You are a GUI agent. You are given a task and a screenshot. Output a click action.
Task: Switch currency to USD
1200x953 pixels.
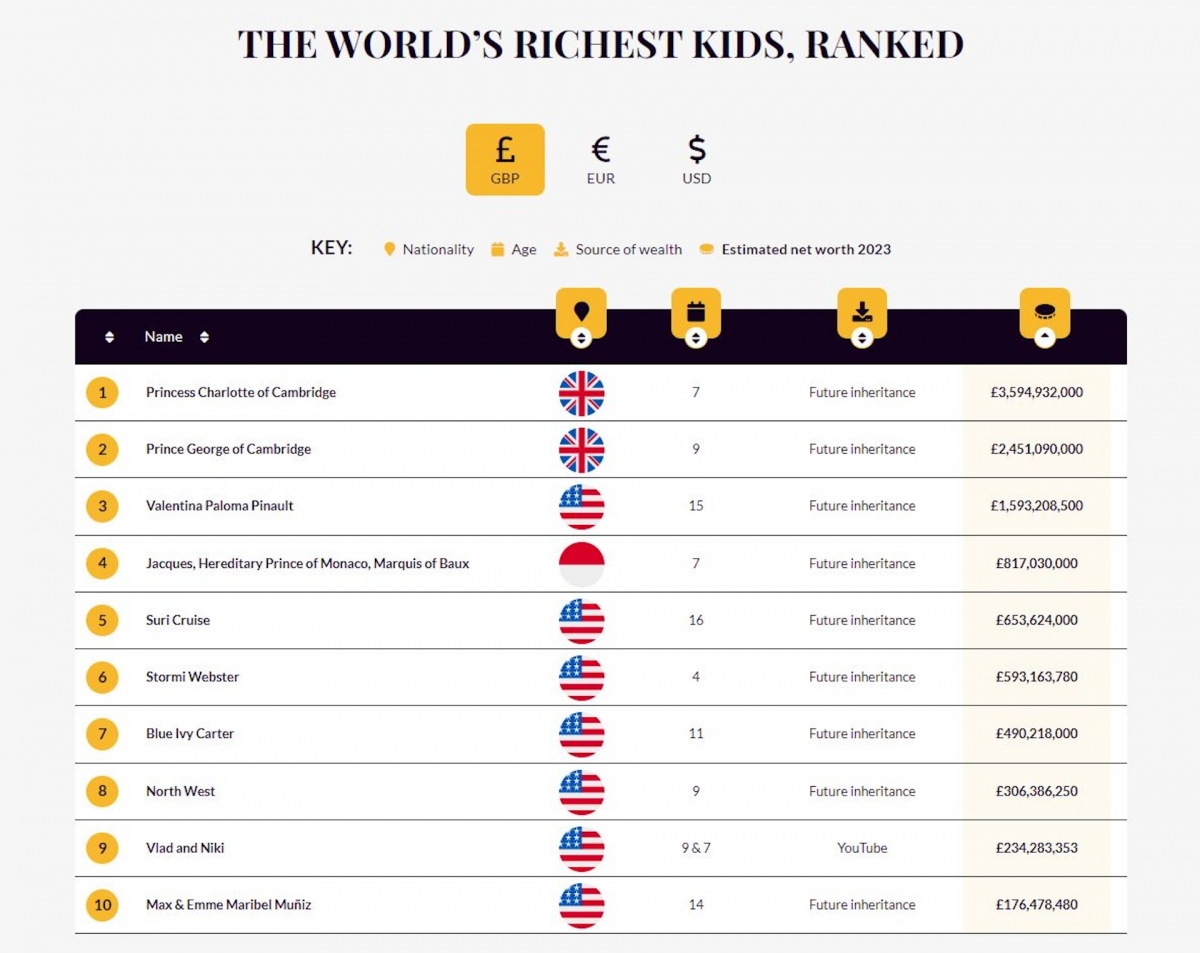(697, 160)
